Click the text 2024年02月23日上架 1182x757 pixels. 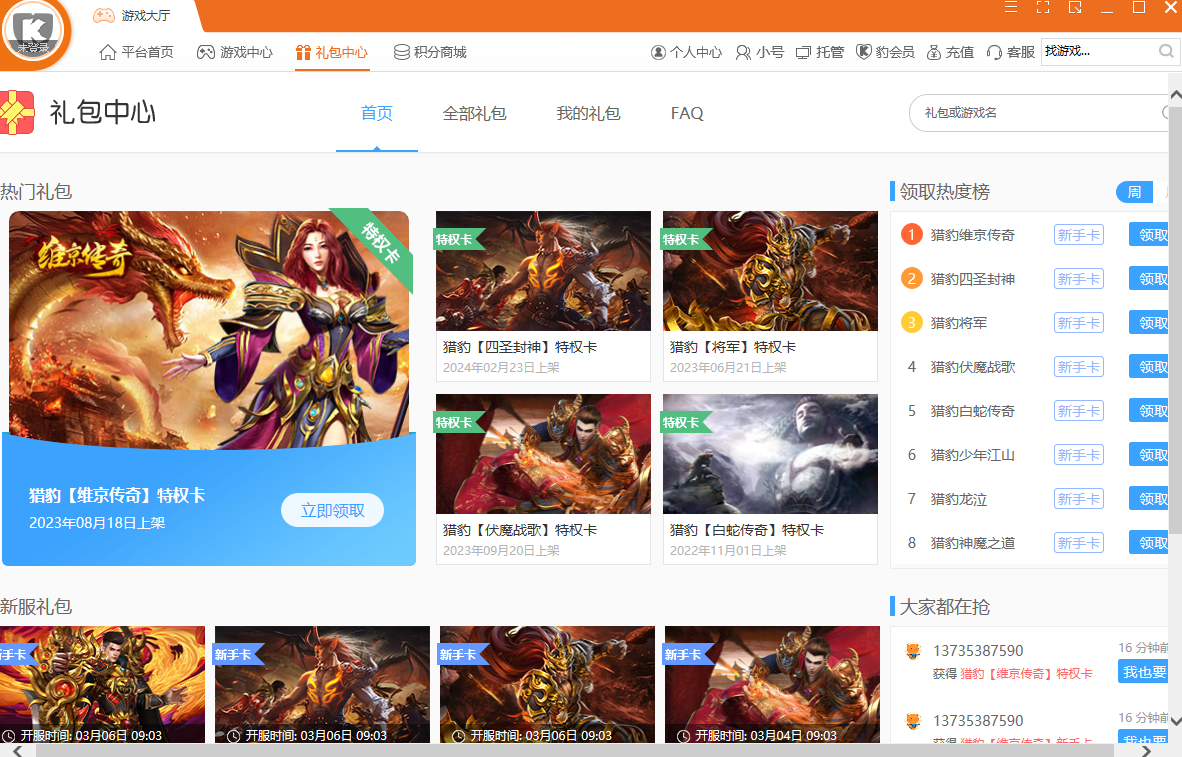(x=501, y=368)
